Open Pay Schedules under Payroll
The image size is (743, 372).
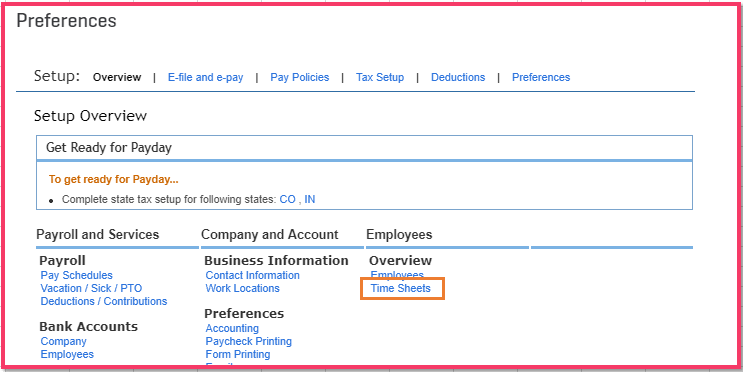(77, 275)
